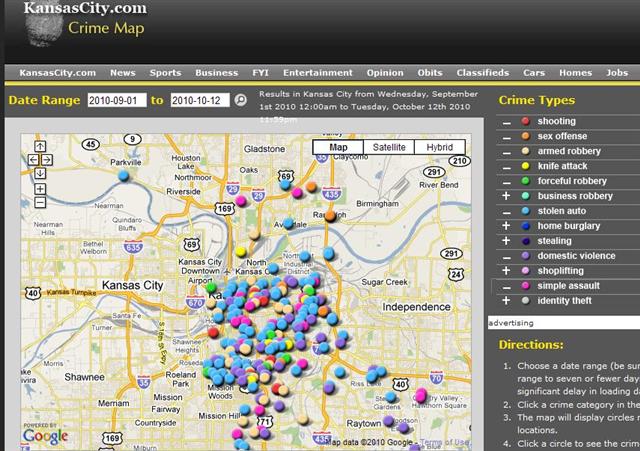
Task: Open the Opinion menu item
Action: [x=385, y=73]
